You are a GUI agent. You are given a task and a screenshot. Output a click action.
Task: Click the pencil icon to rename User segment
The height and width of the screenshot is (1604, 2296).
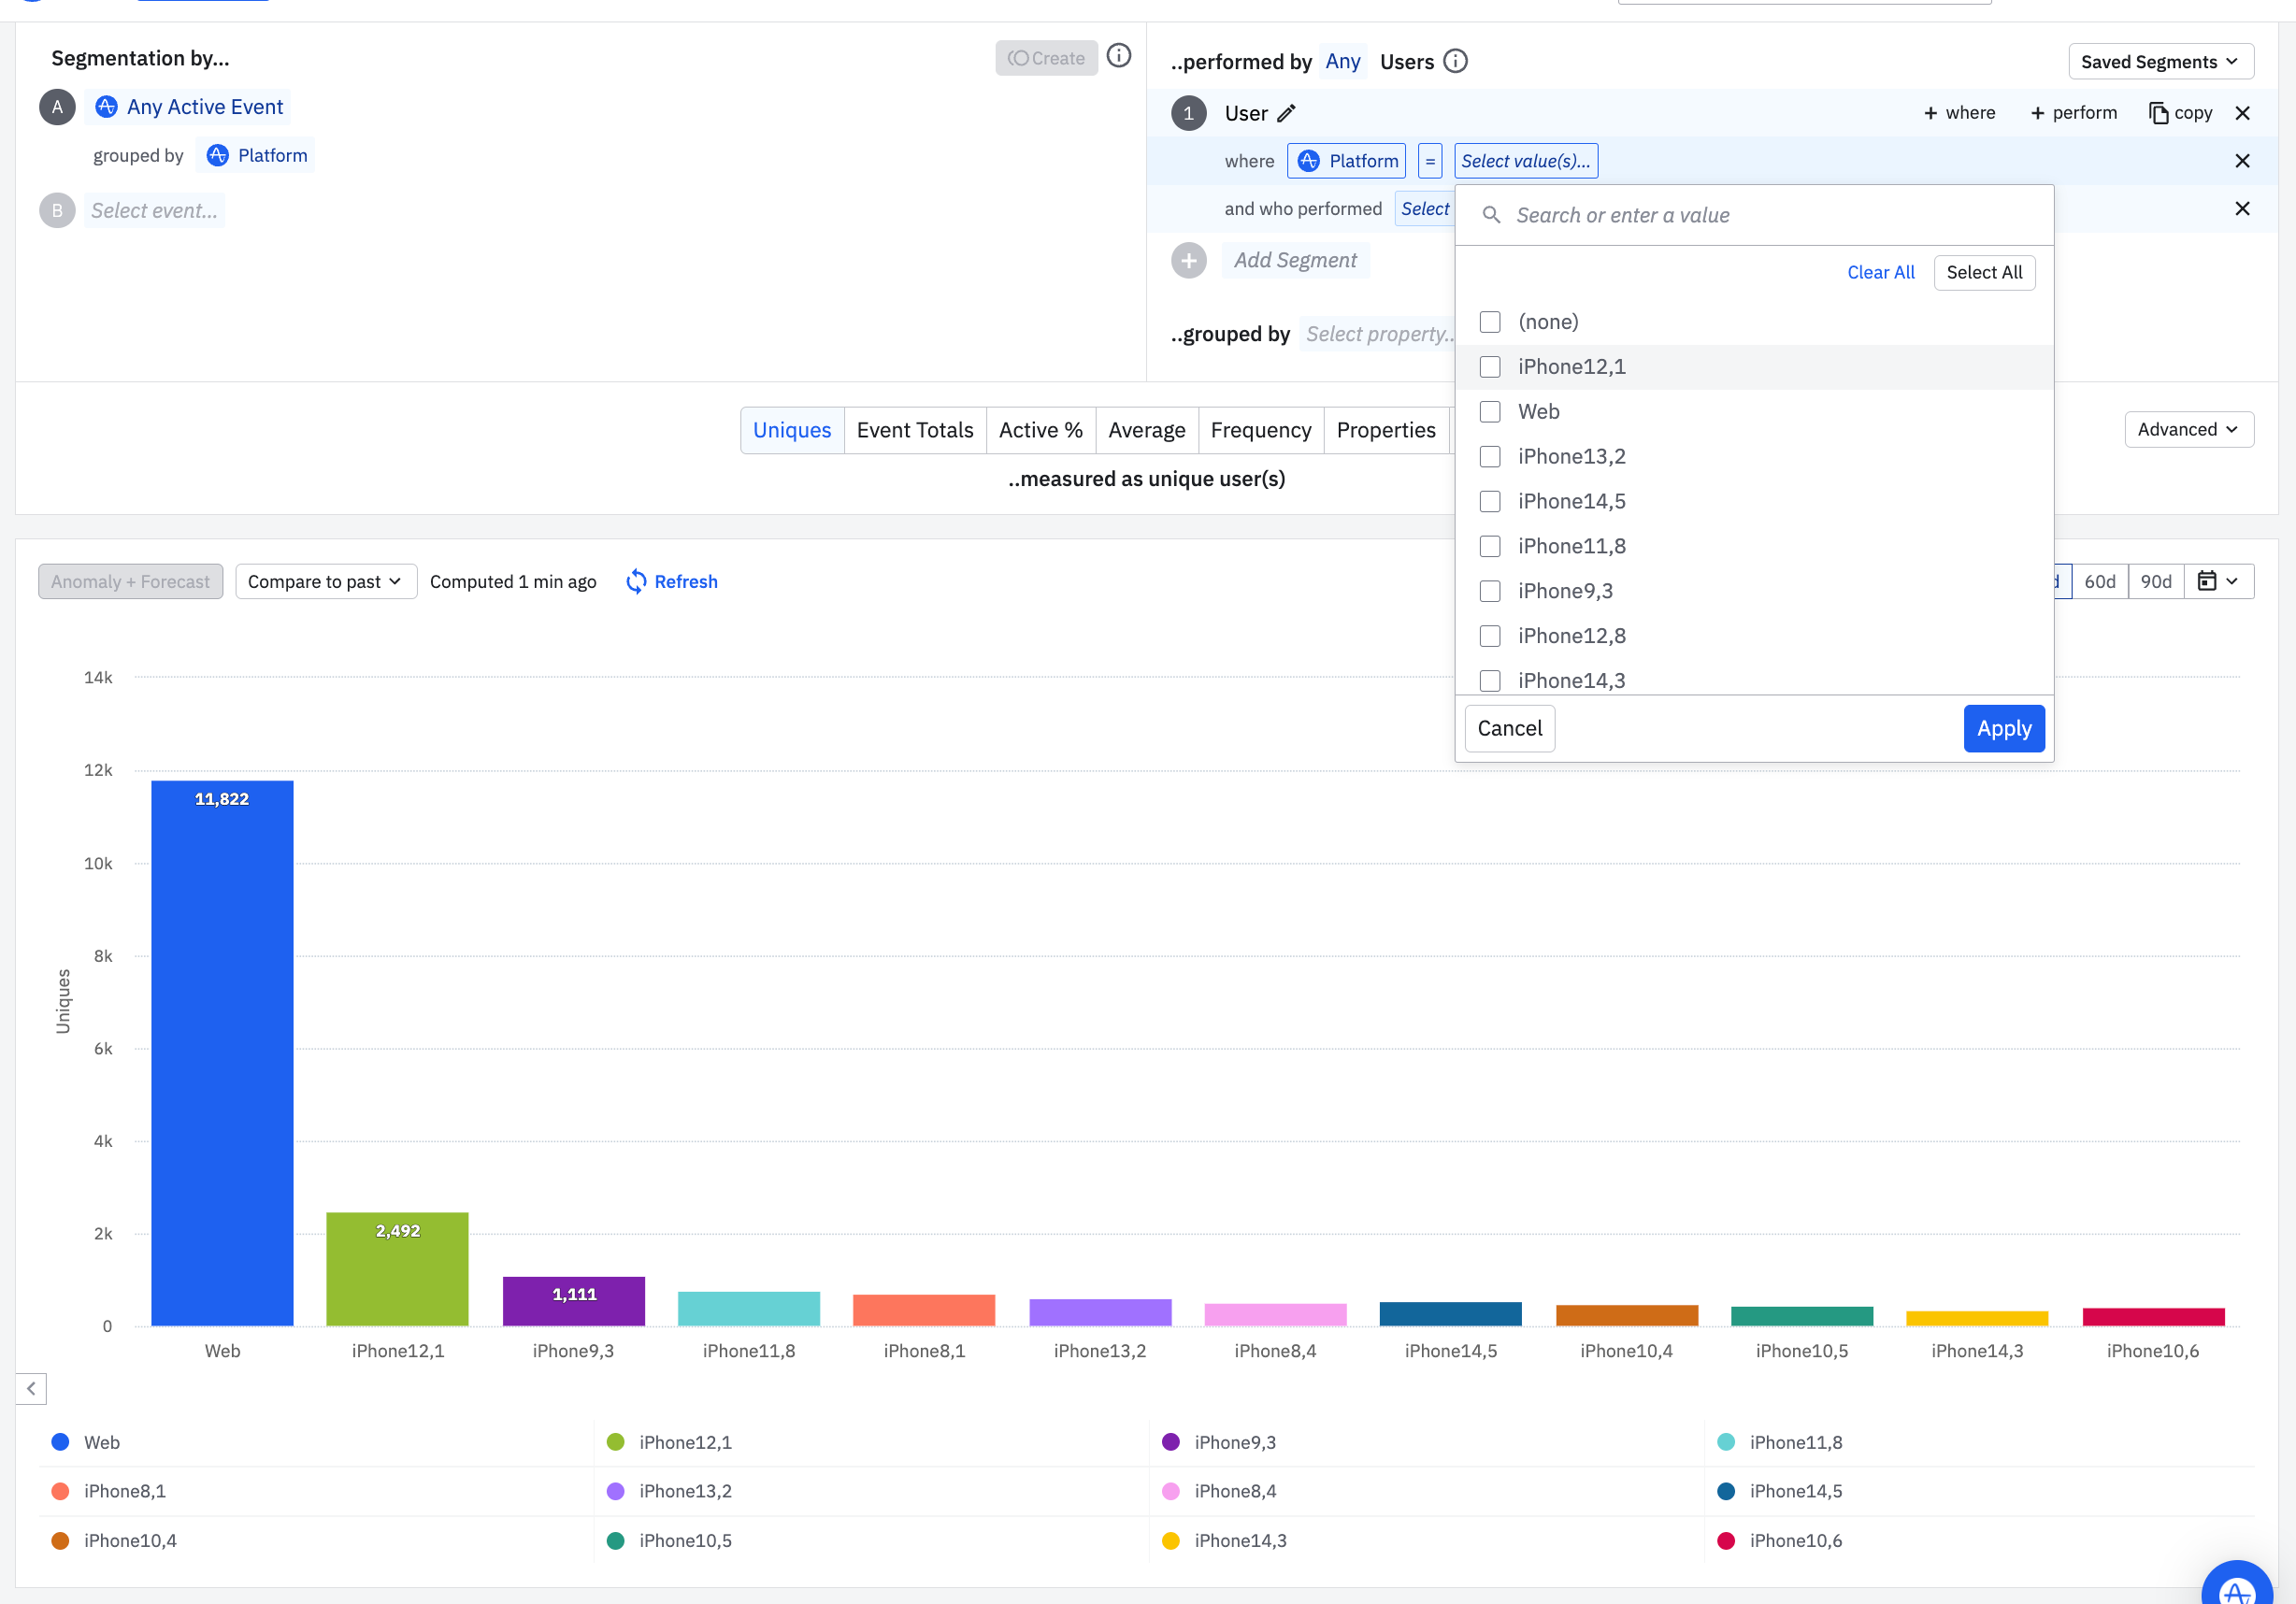click(x=1286, y=113)
